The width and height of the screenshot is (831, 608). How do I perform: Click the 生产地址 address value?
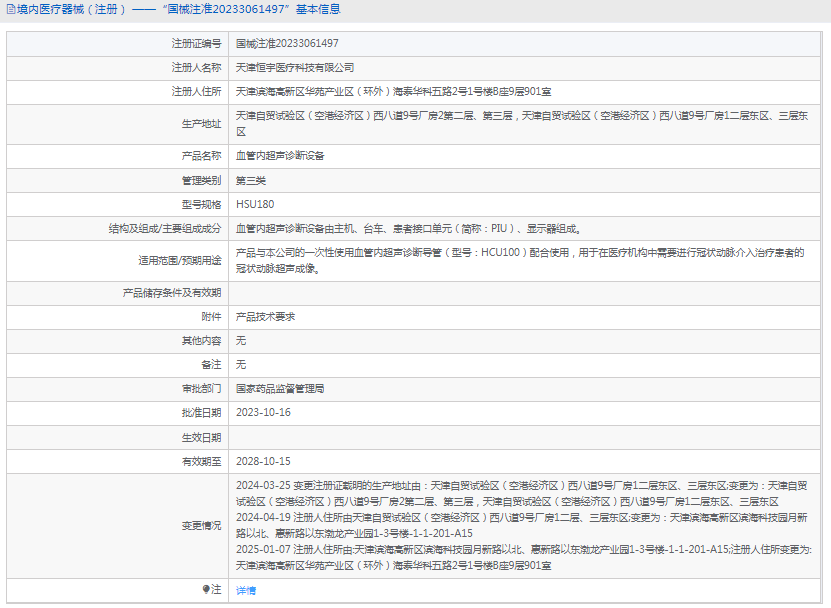click(x=521, y=124)
